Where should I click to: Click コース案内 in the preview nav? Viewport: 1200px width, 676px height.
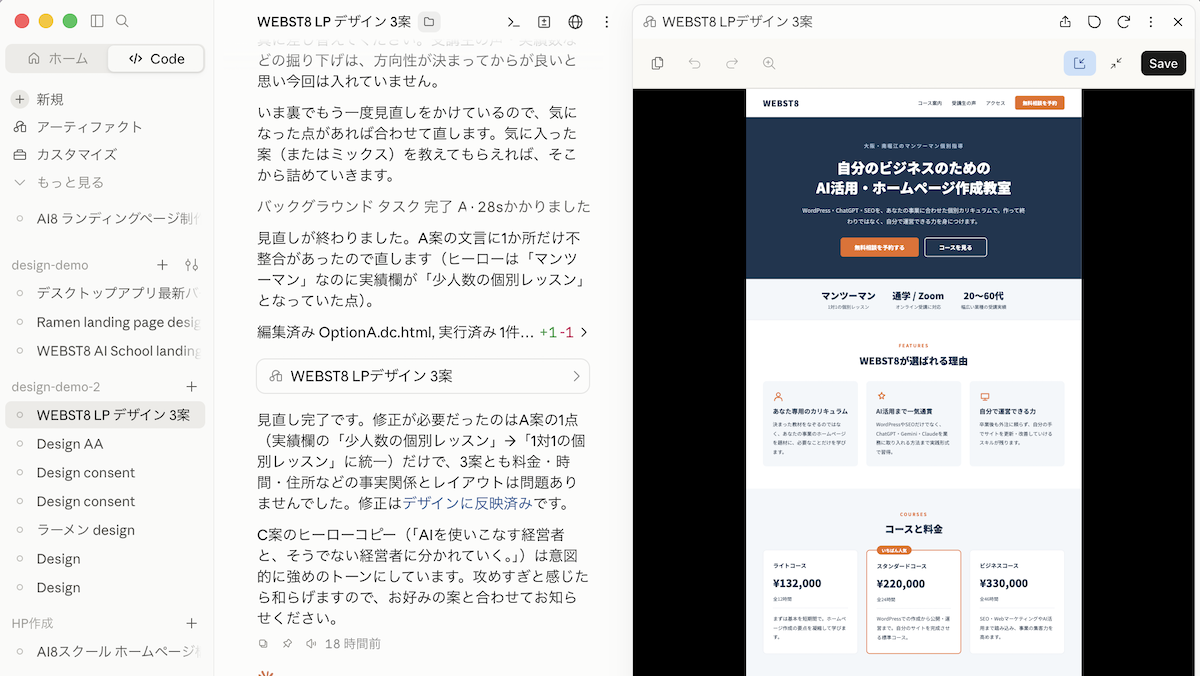click(x=930, y=103)
